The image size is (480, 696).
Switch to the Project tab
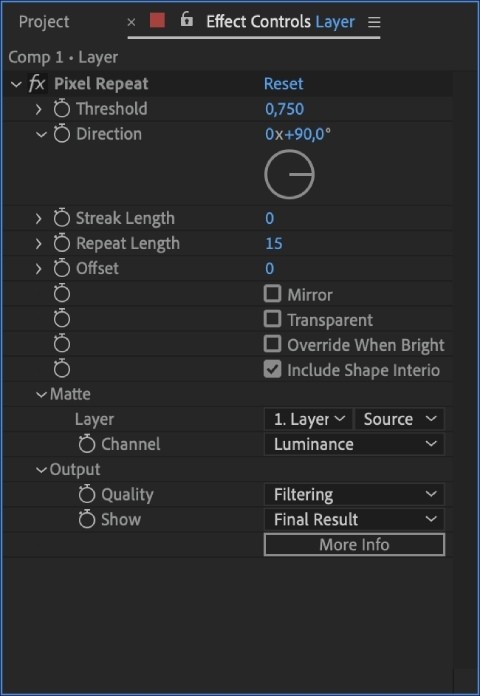coord(44,22)
